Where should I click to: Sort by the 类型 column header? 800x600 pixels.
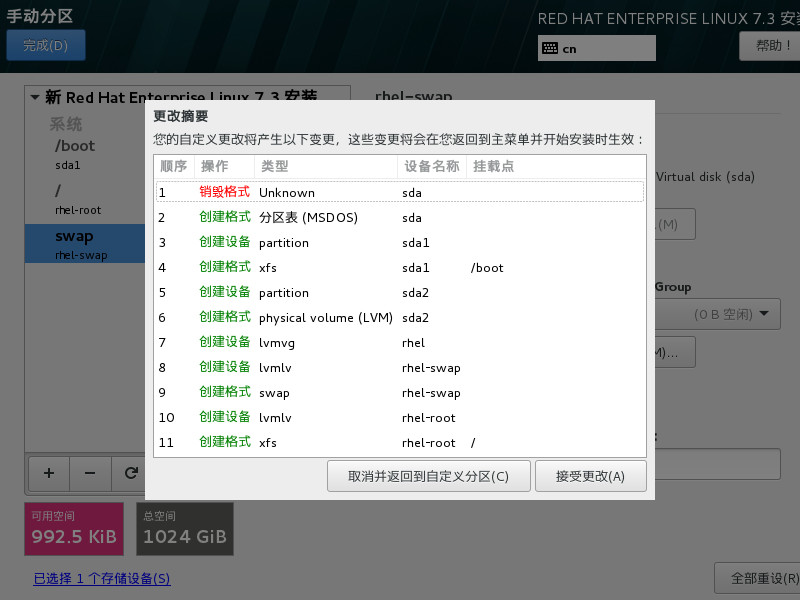tap(326, 166)
